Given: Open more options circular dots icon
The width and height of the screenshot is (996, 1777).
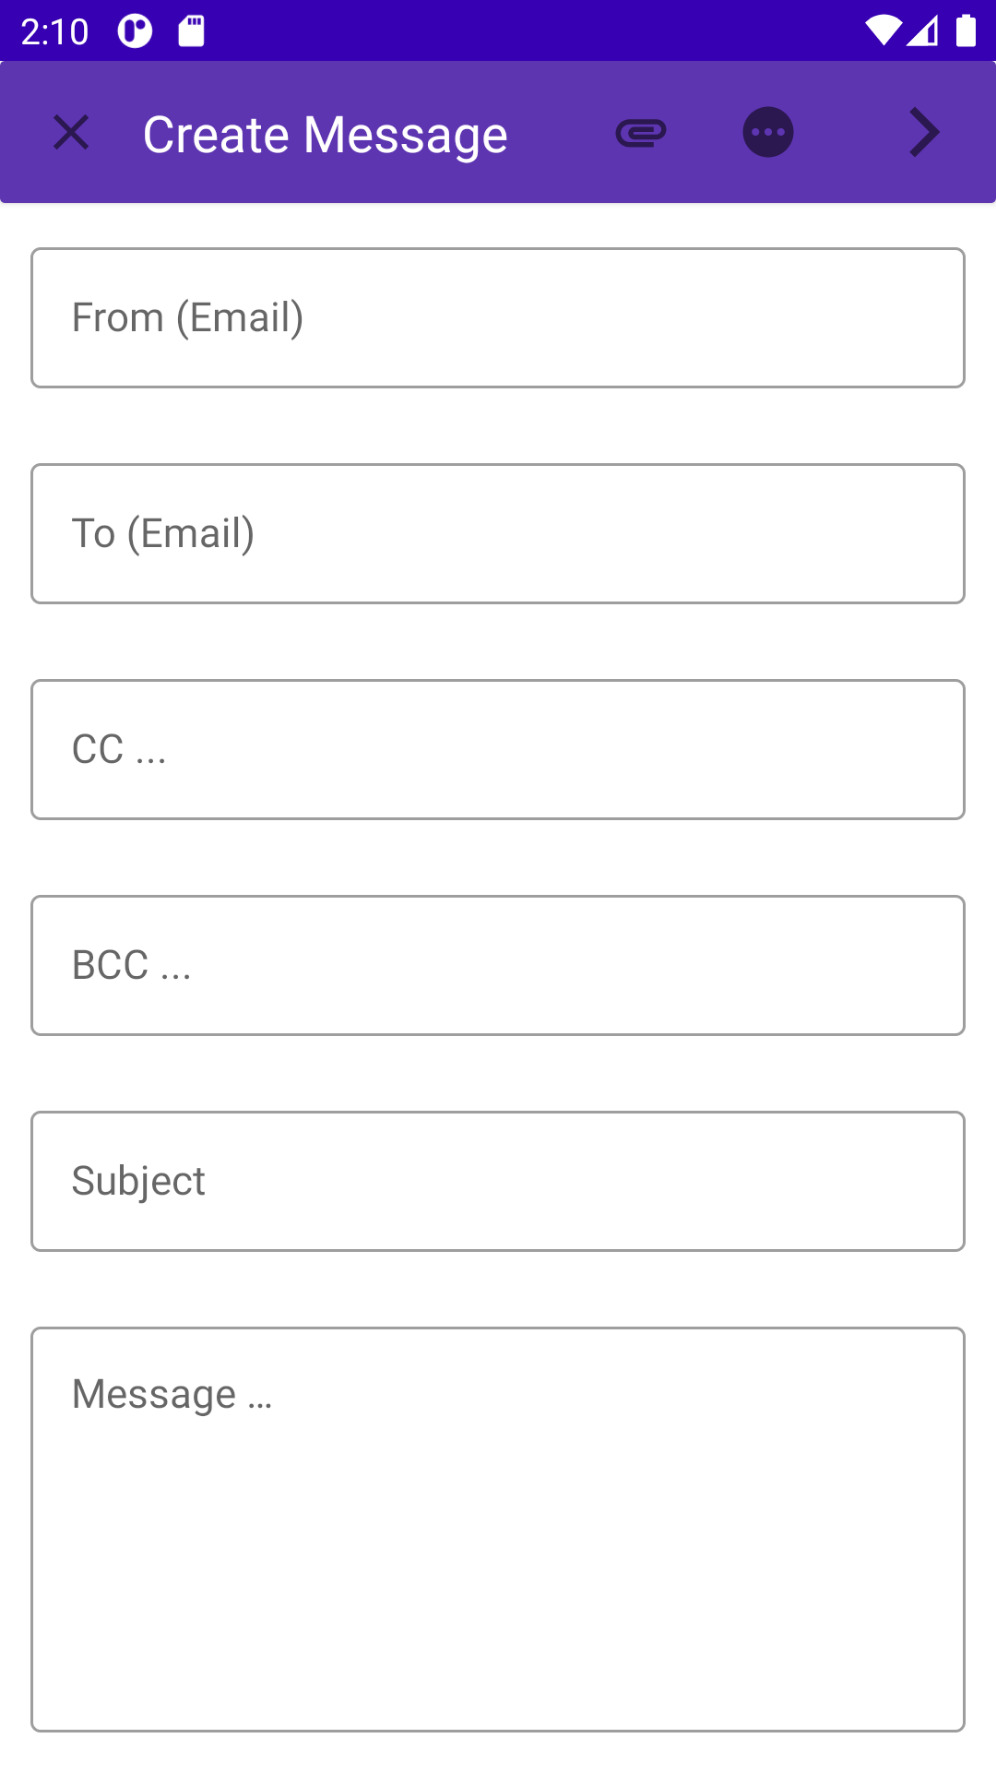Looking at the screenshot, I should [x=768, y=133].
